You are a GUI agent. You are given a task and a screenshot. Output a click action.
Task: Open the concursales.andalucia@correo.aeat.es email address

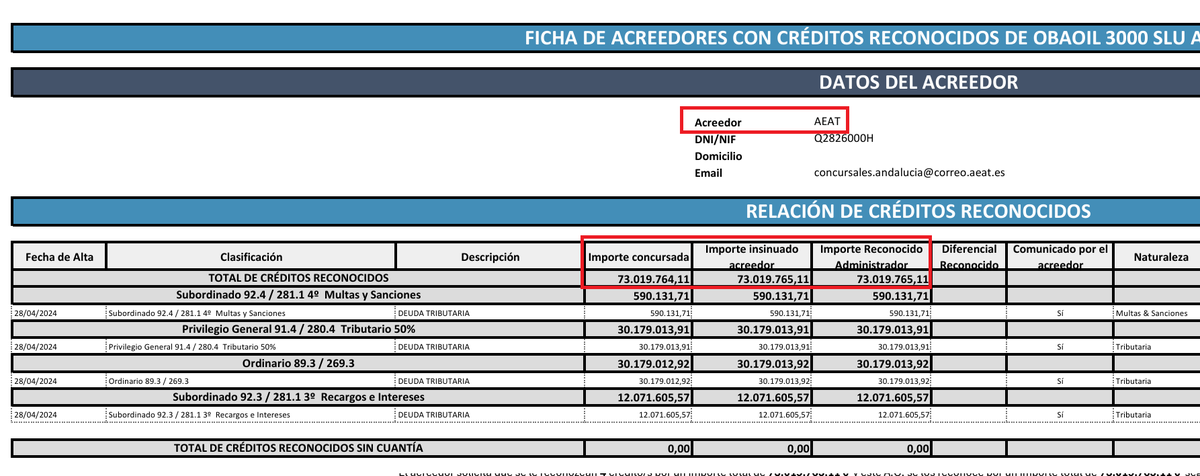point(909,172)
